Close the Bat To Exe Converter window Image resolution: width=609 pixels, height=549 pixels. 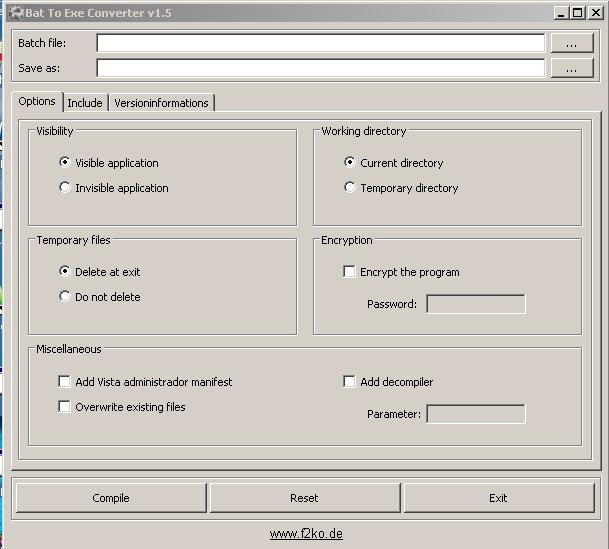pyautogui.click(x=596, y=13)
